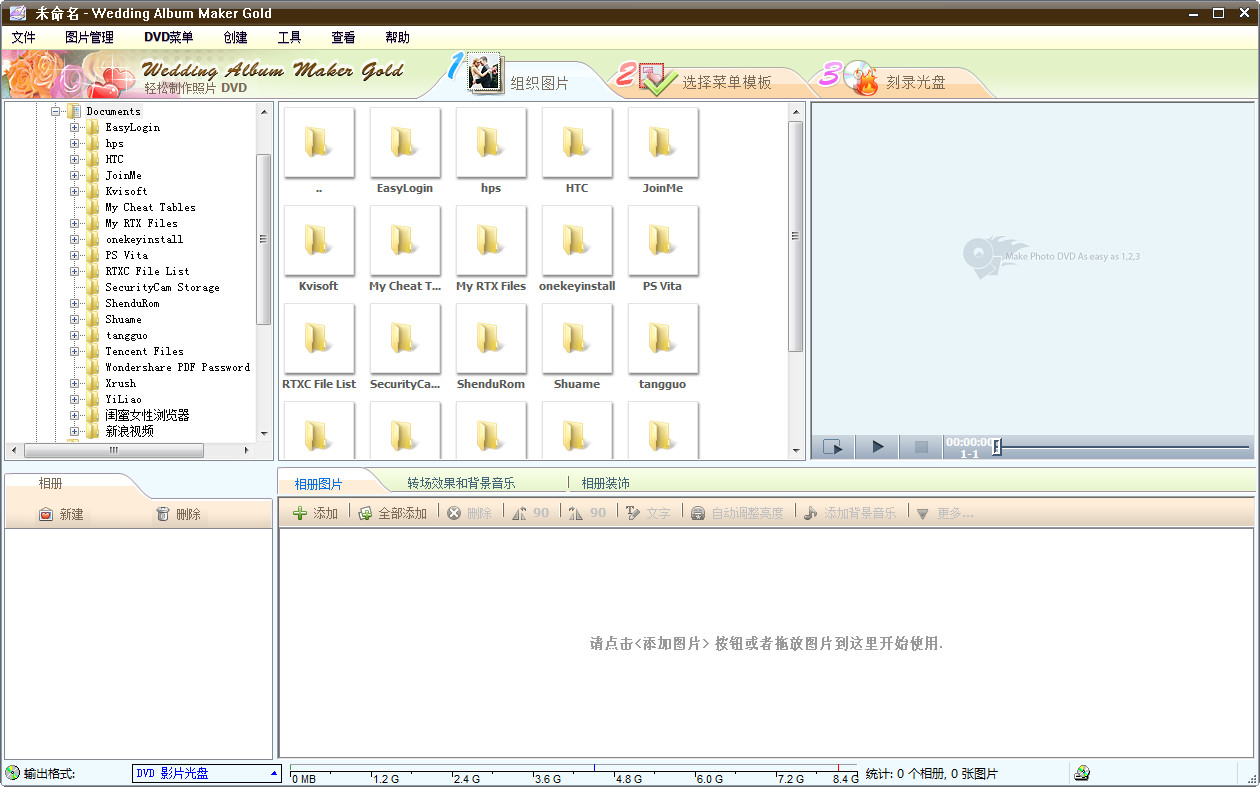Select the Album (相册) panel tab
Image resolution: width=1260 pixels, height=787 pixels.
(x=50, y=484)
